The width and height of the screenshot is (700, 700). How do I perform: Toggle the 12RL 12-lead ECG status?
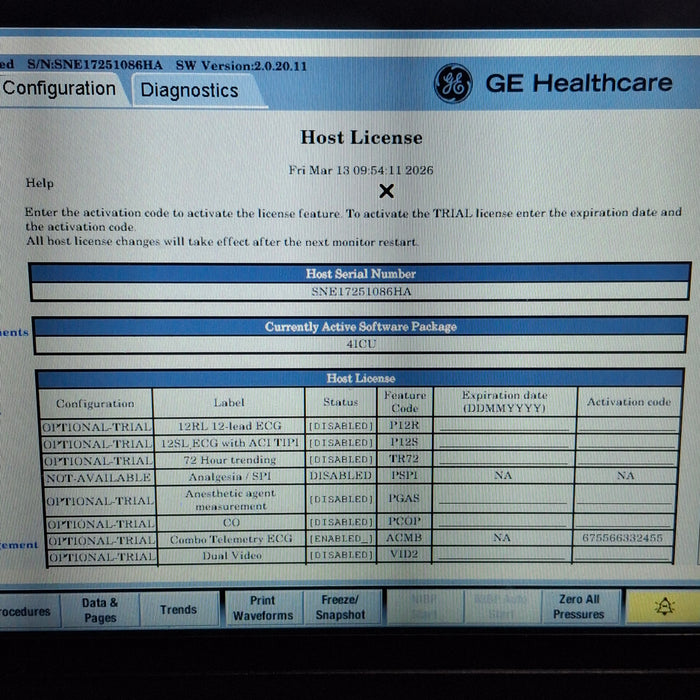pyautogui.click(x=341, y=426)
